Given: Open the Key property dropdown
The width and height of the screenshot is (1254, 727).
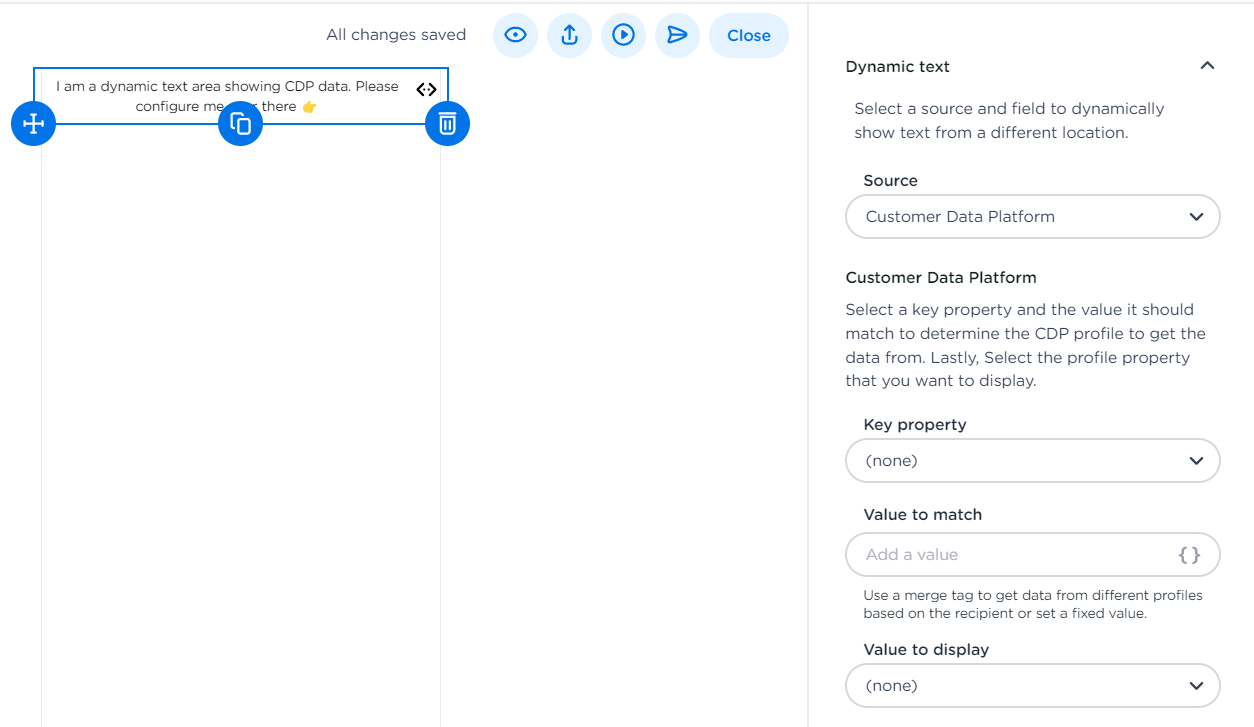Looking at the screenshot, I should (x=1032, y=461).
